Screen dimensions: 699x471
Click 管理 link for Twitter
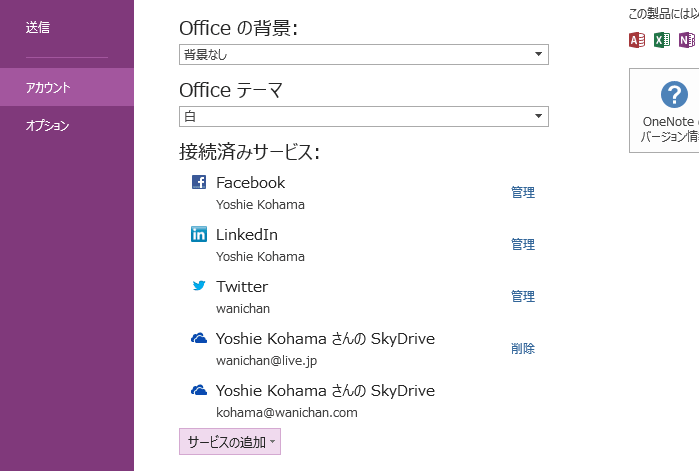coord(523,296)
